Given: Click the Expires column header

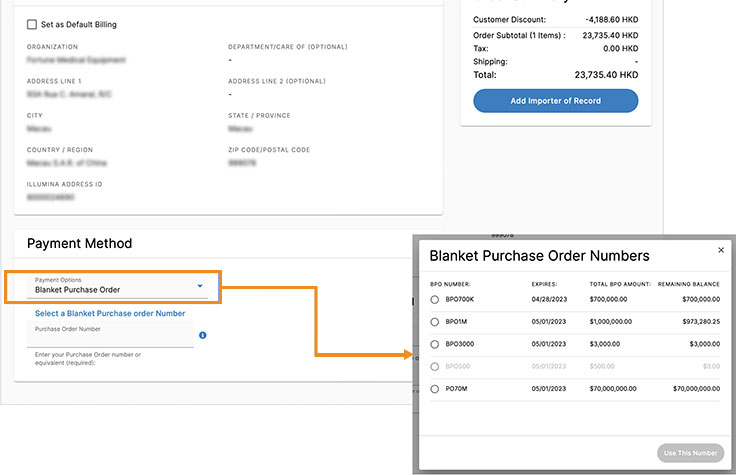Looking at the screenshot, I should 545,283.
